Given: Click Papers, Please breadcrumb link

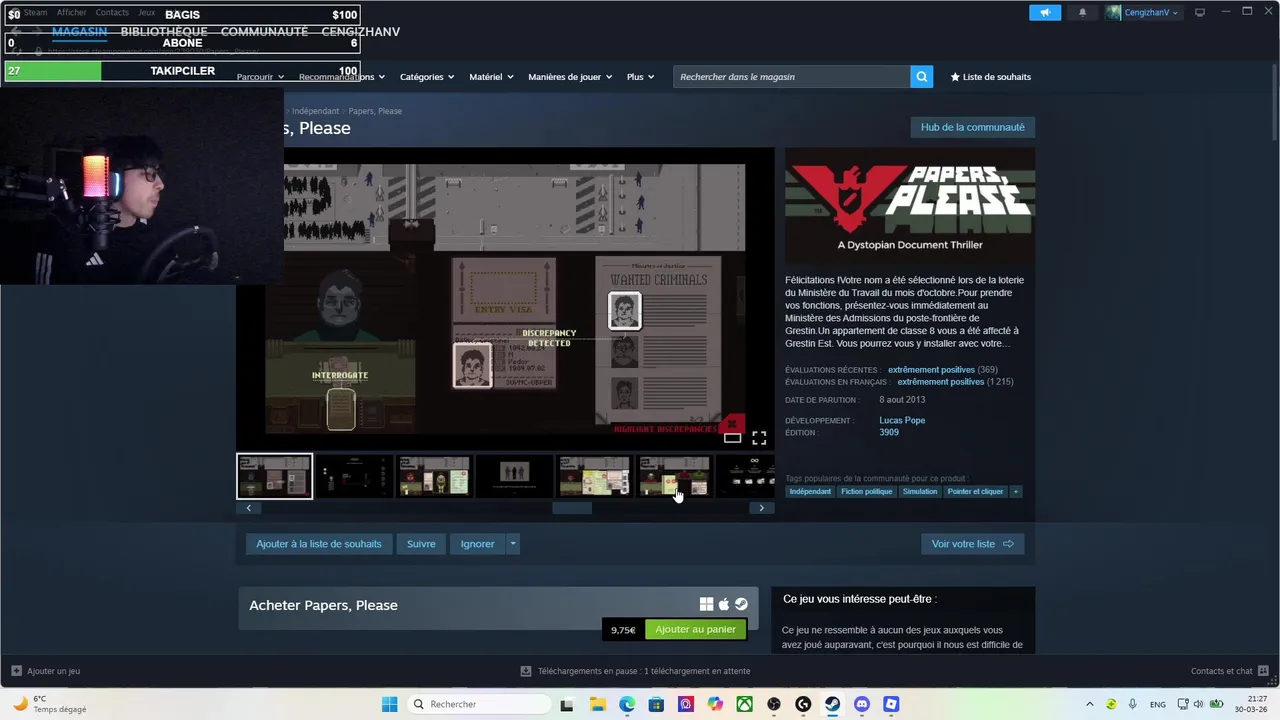Looking at the screenshot, I should (x=375, y=111).
